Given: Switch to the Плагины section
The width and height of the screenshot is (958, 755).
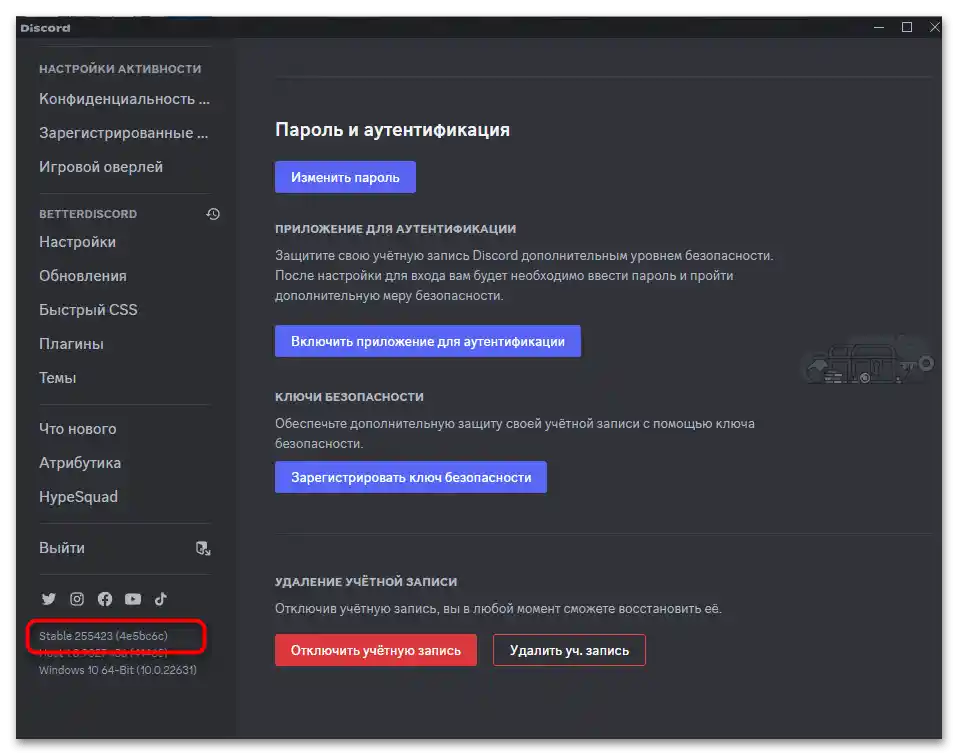Looking at the screenshot, I should coord(69,343).
